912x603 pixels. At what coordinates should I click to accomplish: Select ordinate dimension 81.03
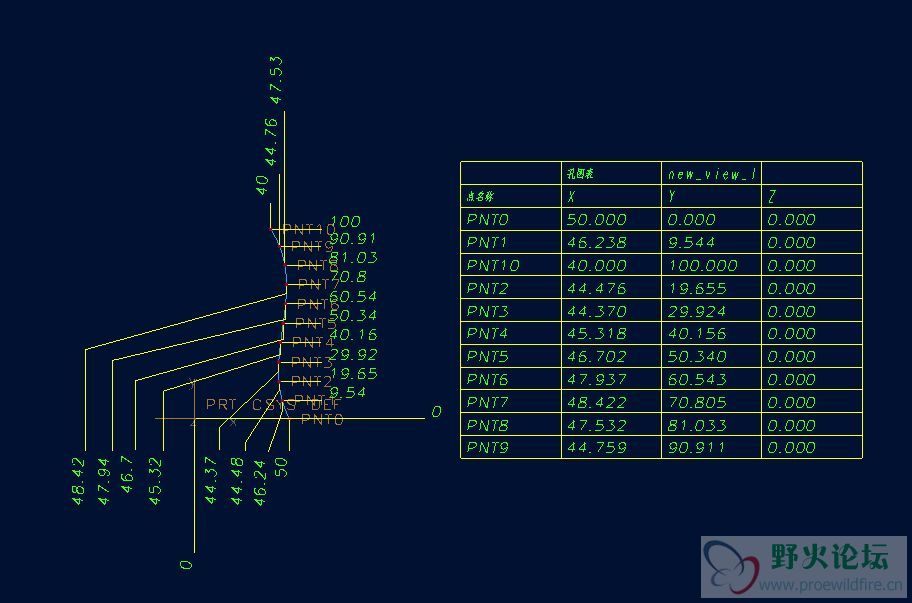(355, 258)
